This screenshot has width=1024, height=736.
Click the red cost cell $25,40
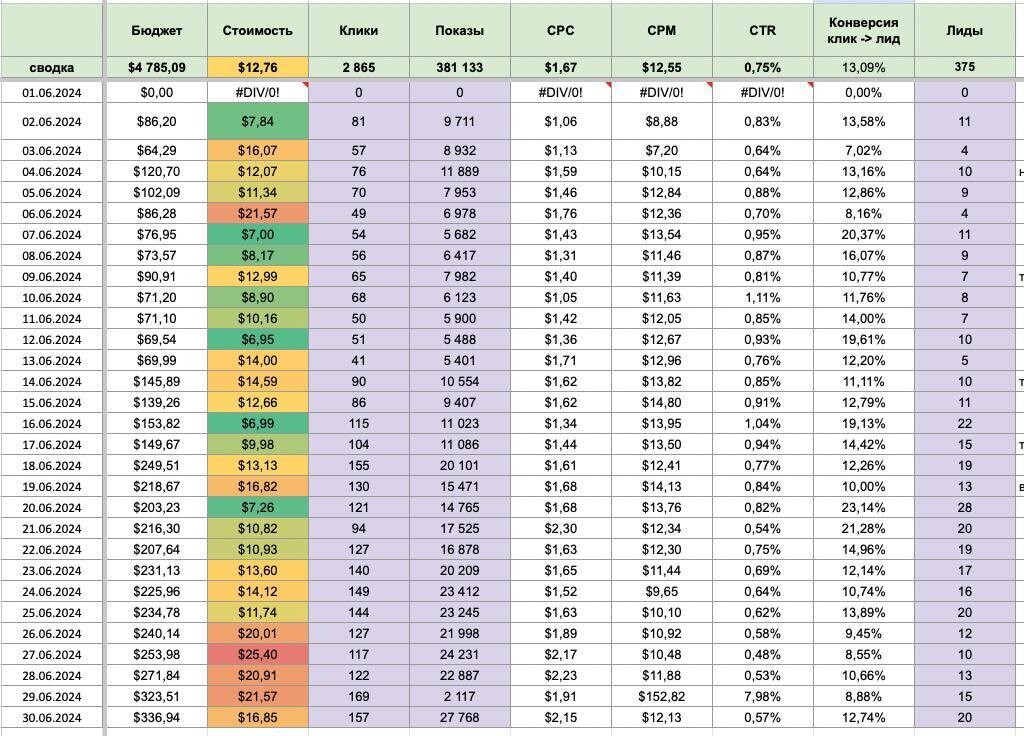click(x=257, y=654)
